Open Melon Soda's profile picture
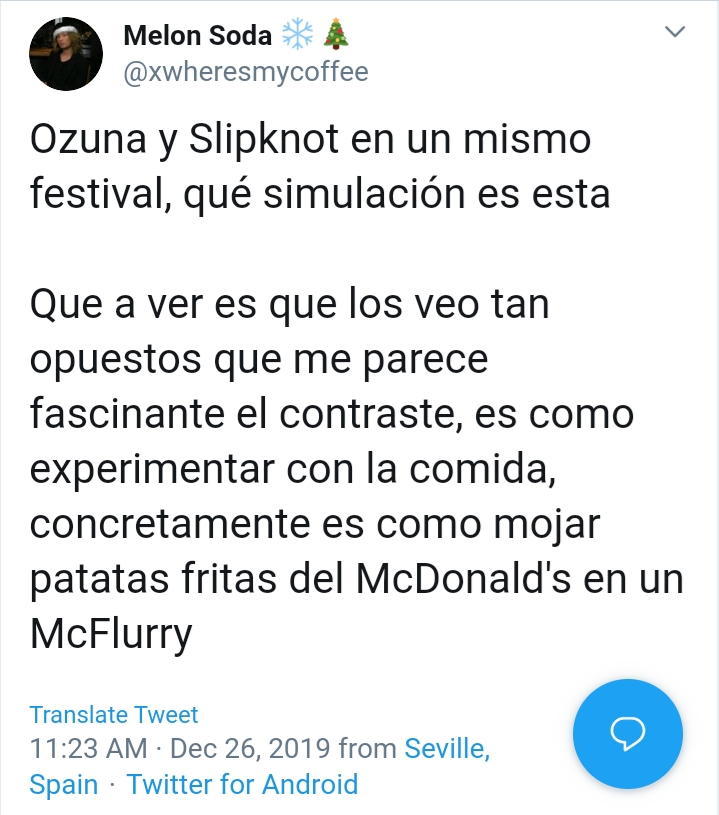 [65, 53]
